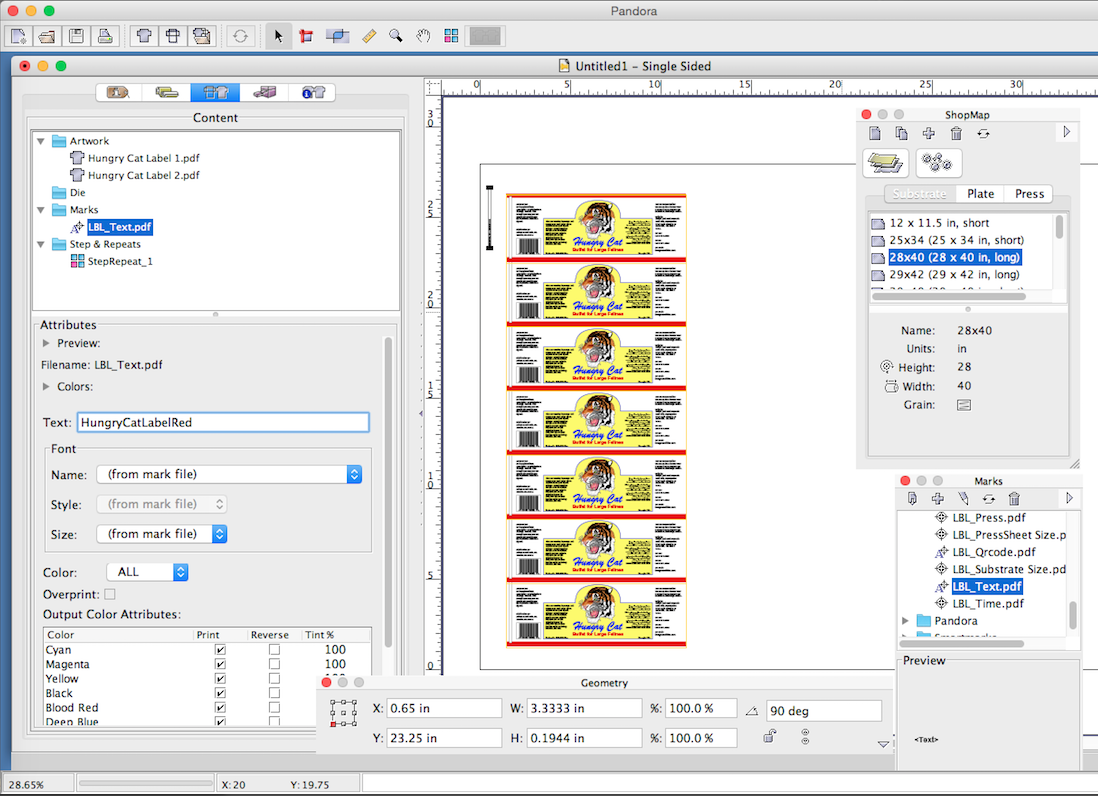Viewport: 1098px width, 796px height.
Task: Click the save floppy disk icon
Action: click(x=76, y=36)
